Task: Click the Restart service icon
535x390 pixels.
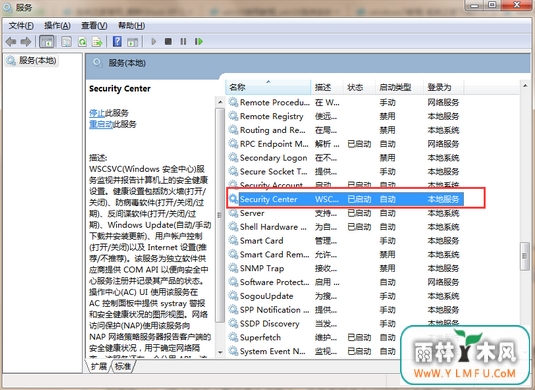Action: 199,42
